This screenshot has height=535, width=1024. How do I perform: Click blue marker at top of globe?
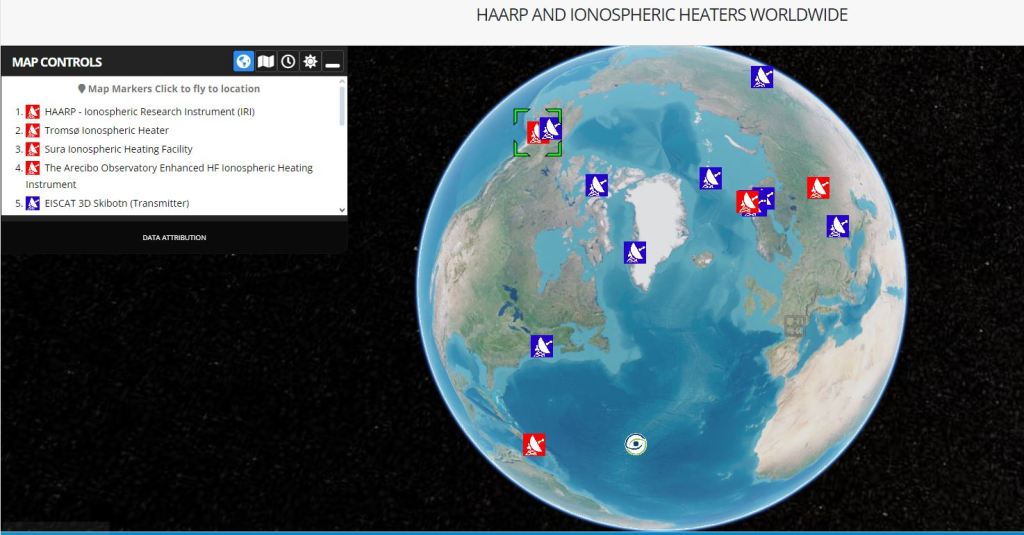click(762, 77)
